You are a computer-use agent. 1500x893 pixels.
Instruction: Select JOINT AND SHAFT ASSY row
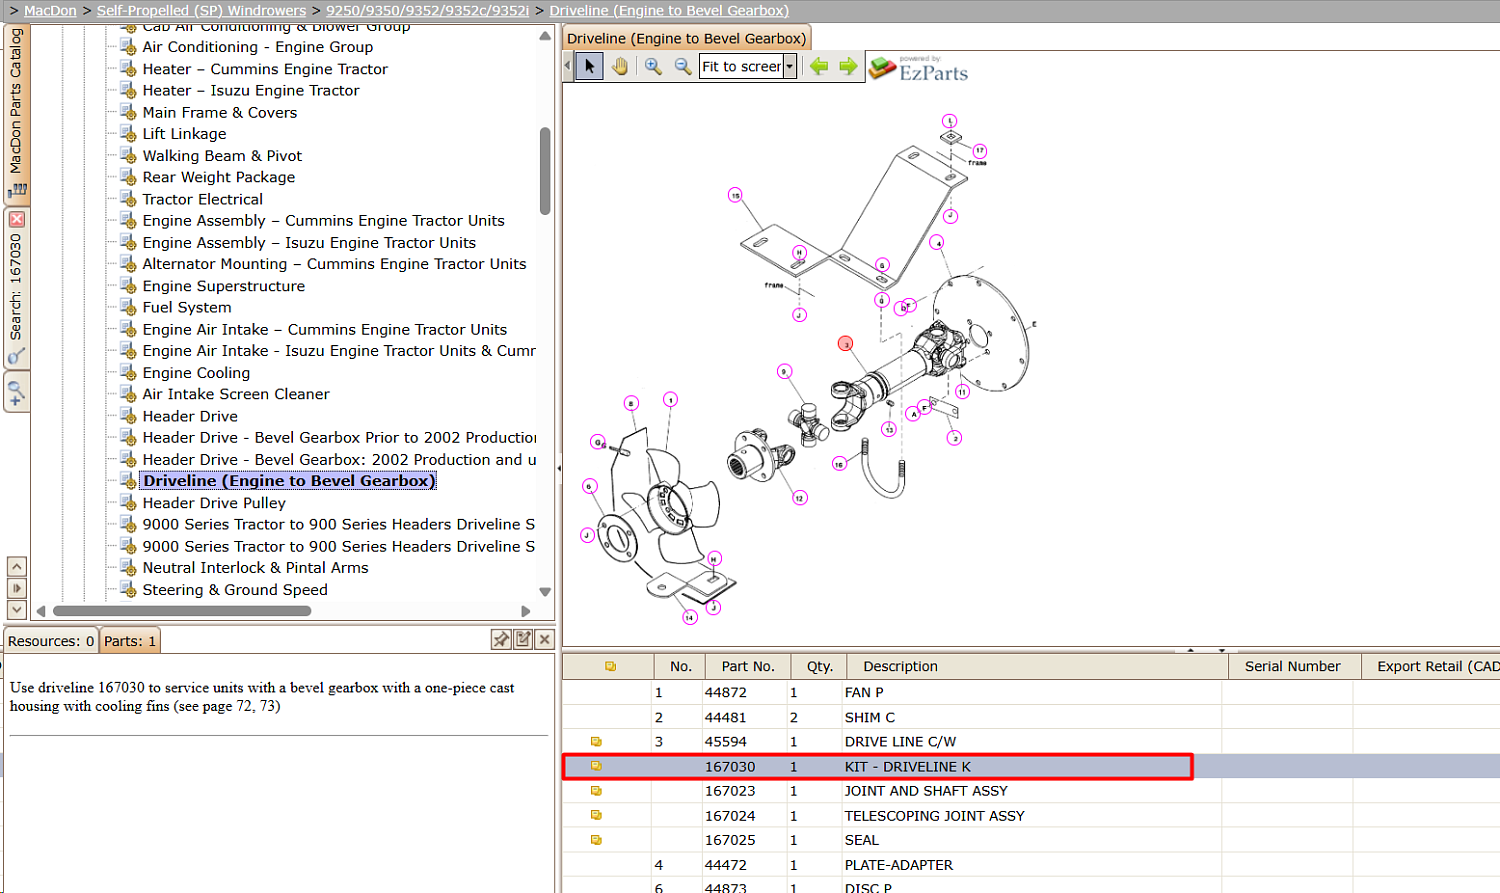[x=1031, y=791]
